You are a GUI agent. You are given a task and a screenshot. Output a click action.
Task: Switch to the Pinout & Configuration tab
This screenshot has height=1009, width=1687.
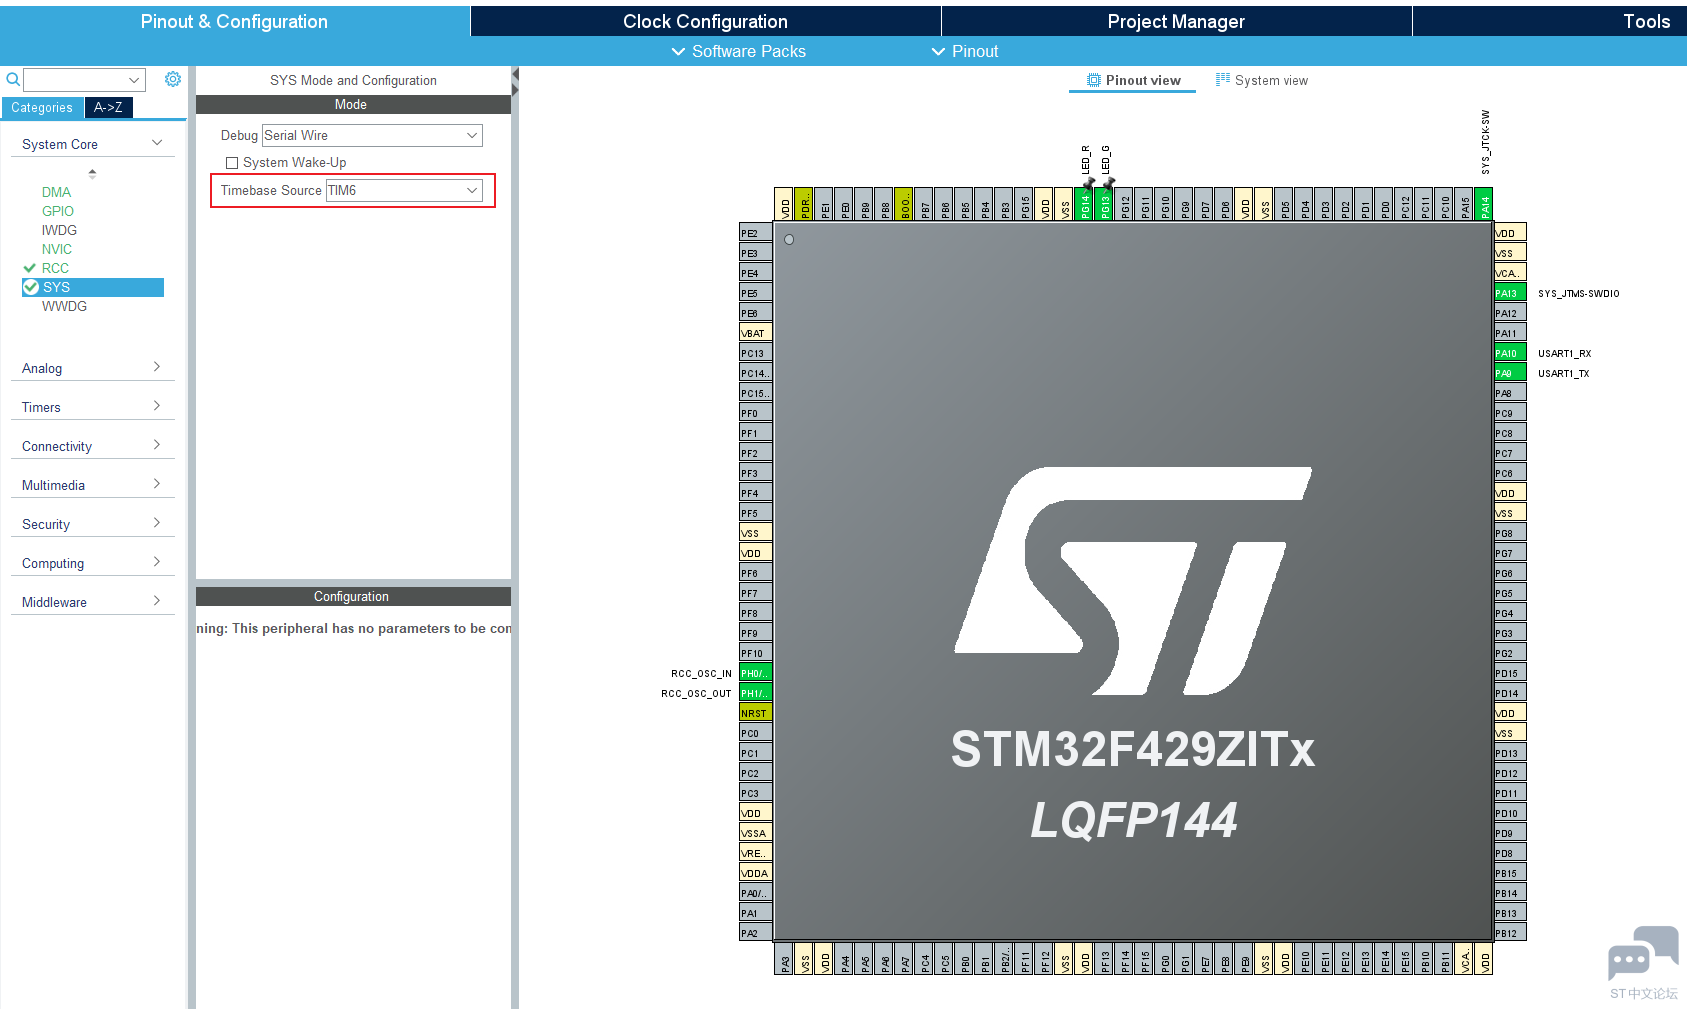tap(234, 21)
